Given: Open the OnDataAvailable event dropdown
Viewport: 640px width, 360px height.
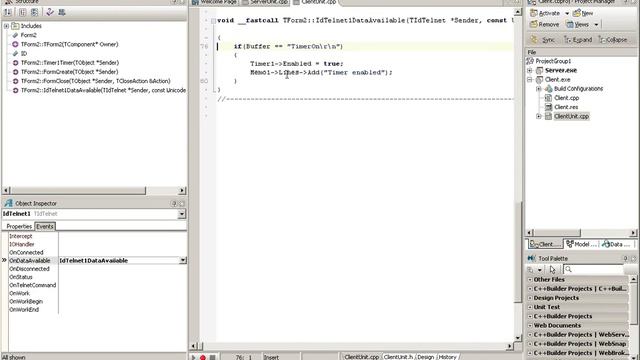Looking at the screenshot, I should click(x=183, y=260).
